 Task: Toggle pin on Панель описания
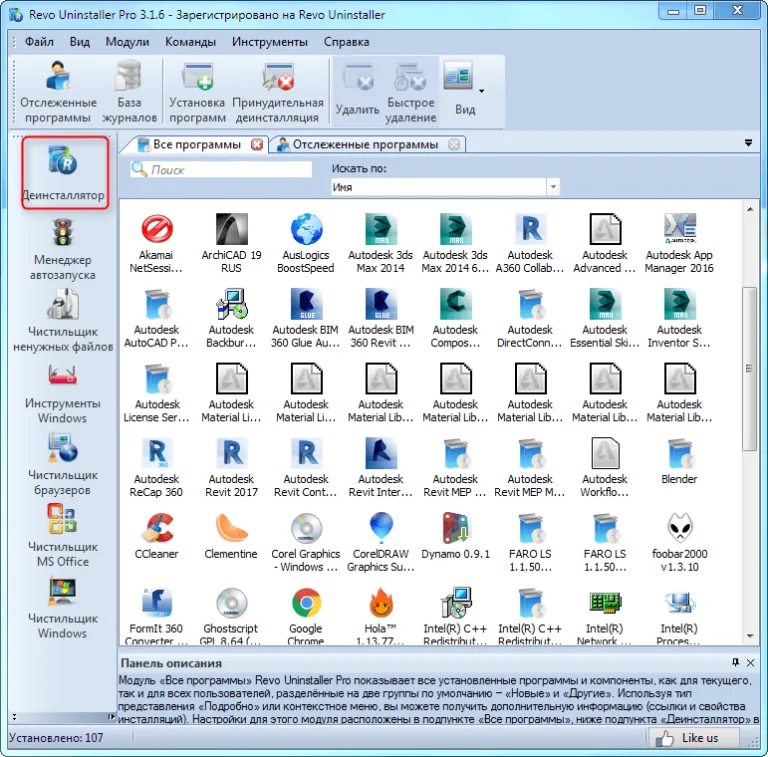(735, 662)
